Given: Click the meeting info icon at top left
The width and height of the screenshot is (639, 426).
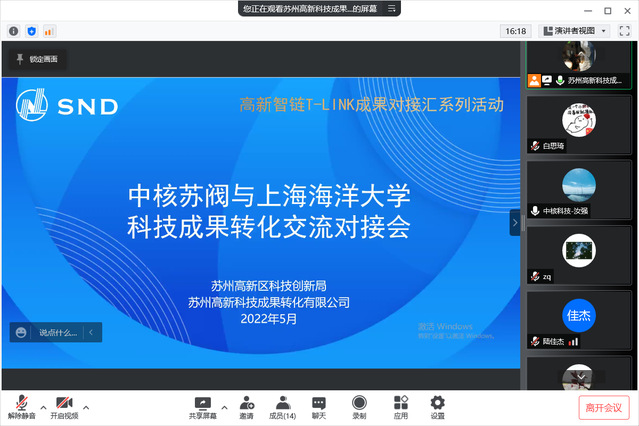Looking at the screenshot, I should tap(14, 31).
